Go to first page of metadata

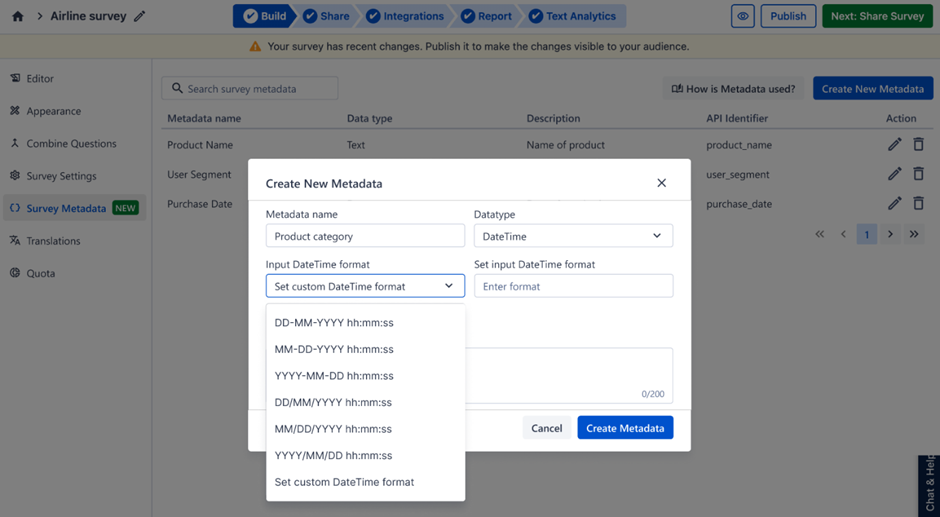coord(820,234)
